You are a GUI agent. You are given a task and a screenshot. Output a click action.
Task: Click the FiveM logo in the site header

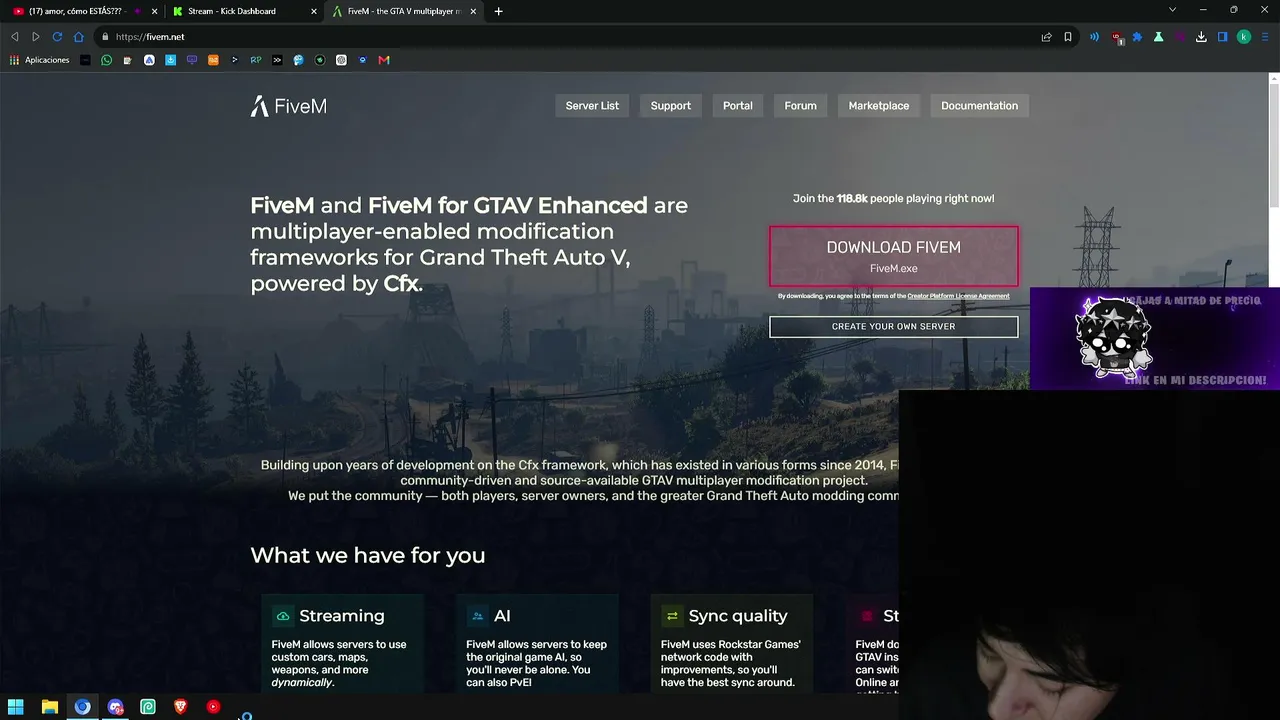(288, 106)
